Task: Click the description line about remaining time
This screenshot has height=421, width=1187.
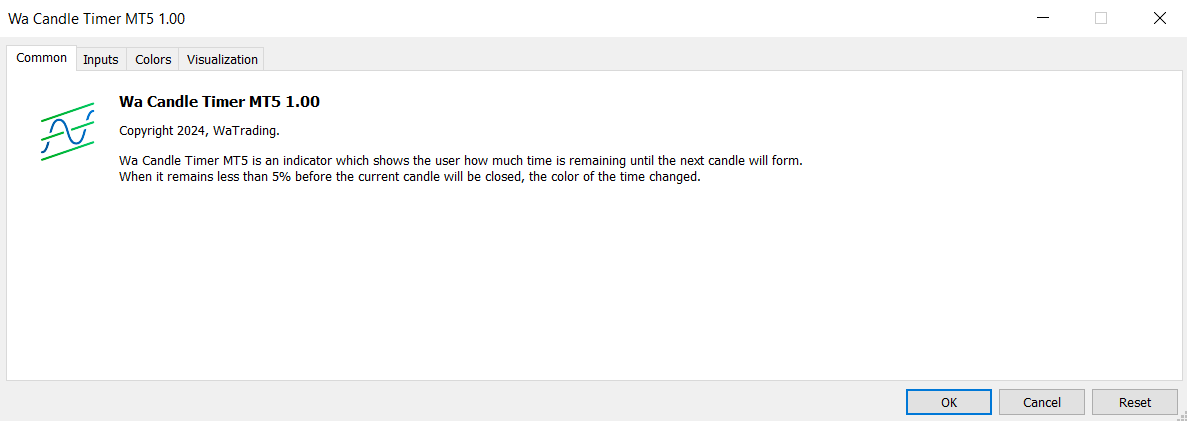Action: 460,161
